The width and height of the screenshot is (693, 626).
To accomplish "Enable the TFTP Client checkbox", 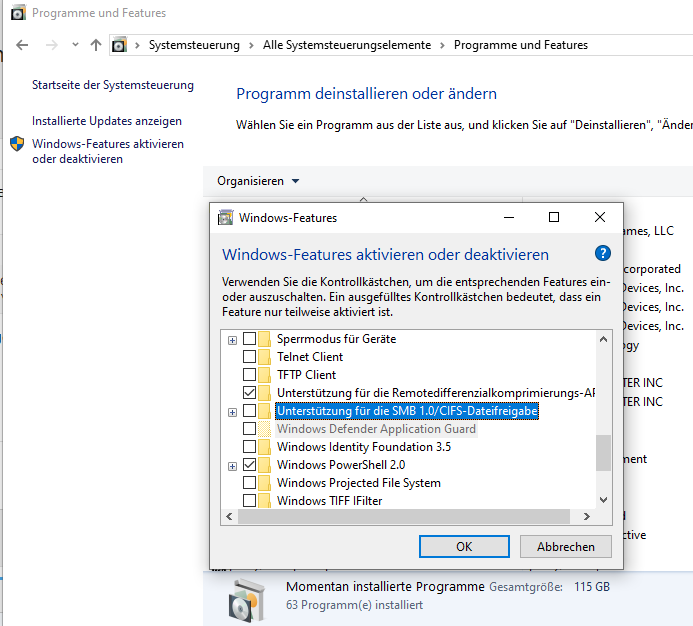I will [x=249, y=374].
